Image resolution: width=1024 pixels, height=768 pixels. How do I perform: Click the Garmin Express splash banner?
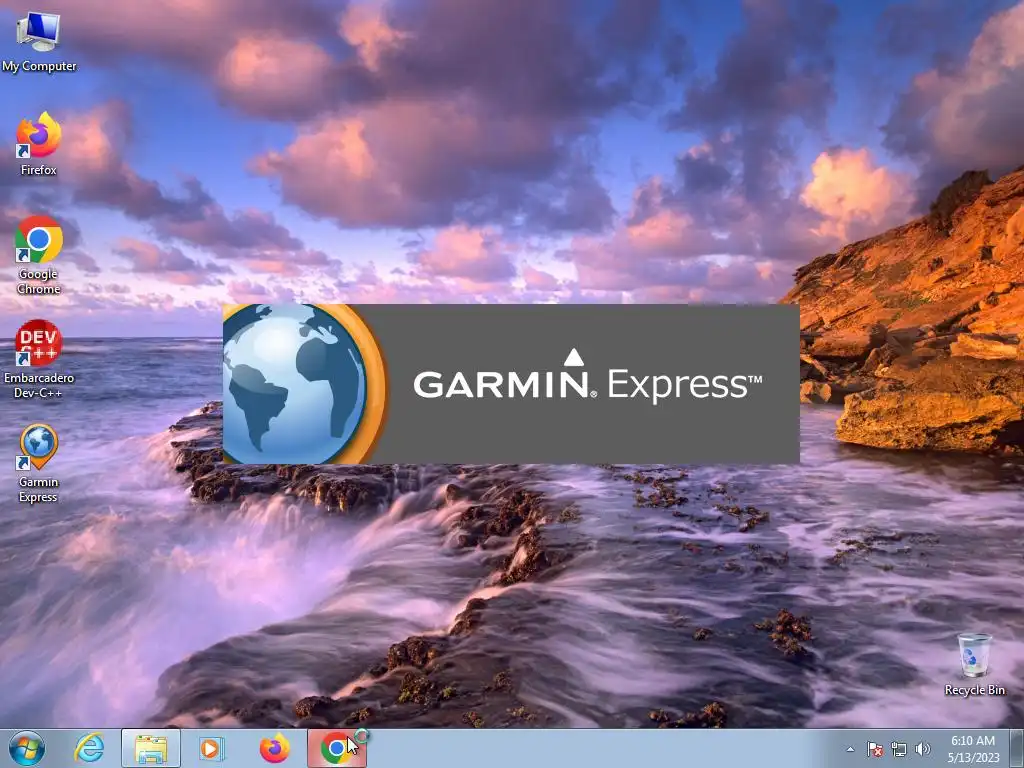click(x=511, y=384)
